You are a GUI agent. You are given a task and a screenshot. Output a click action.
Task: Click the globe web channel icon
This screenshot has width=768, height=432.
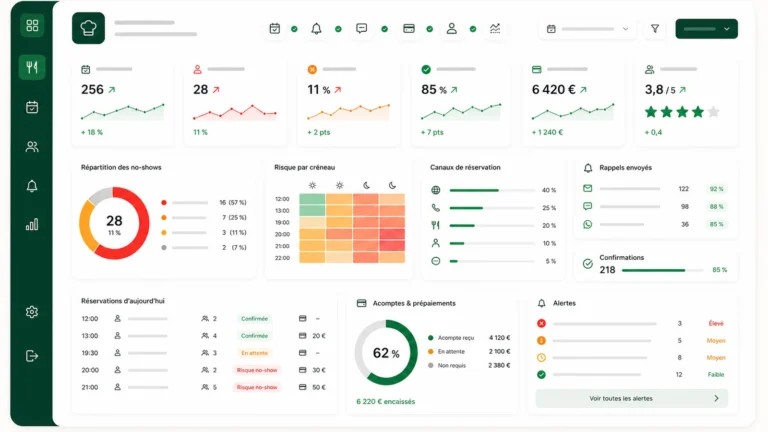pyautogui.click(x=435, y=190)
